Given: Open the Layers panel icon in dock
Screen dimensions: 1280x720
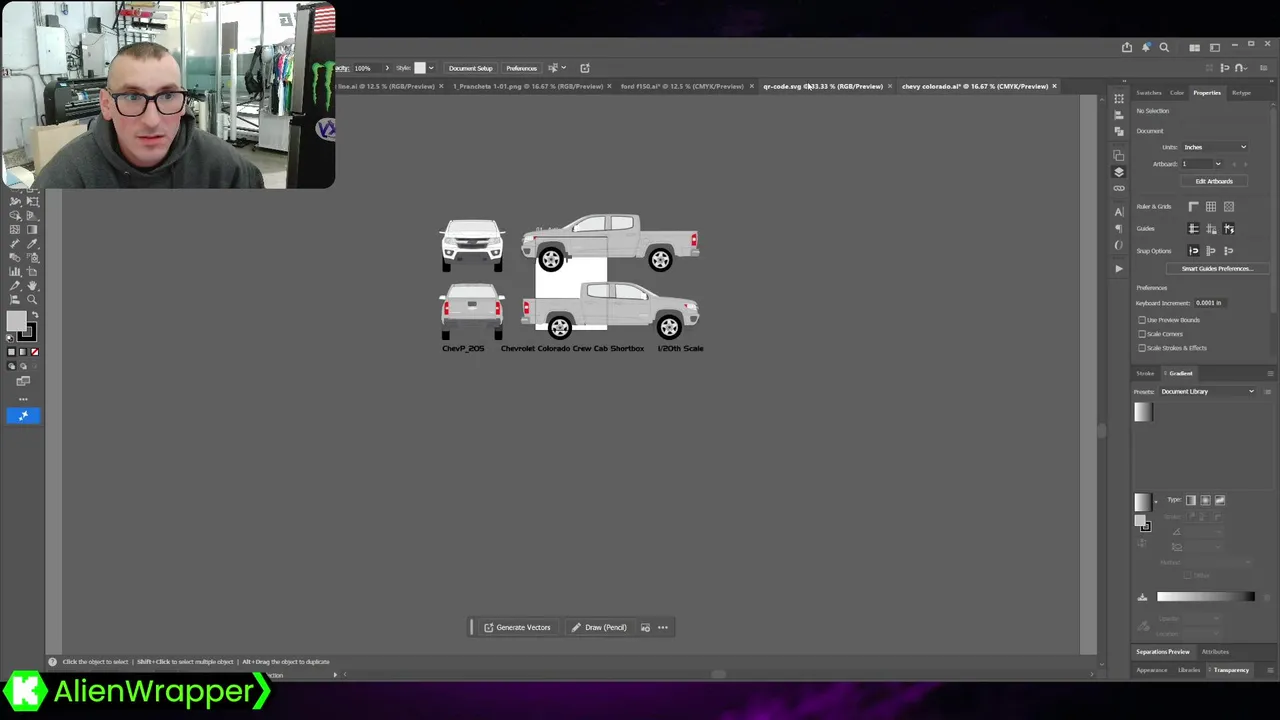Looking at the screenshot, I should (1119, 172).
